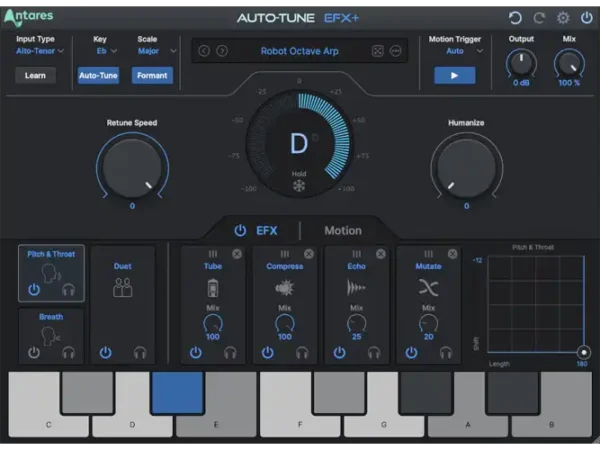
Task: Select the Mutate crossed-arrows icon
Action: 428,288
